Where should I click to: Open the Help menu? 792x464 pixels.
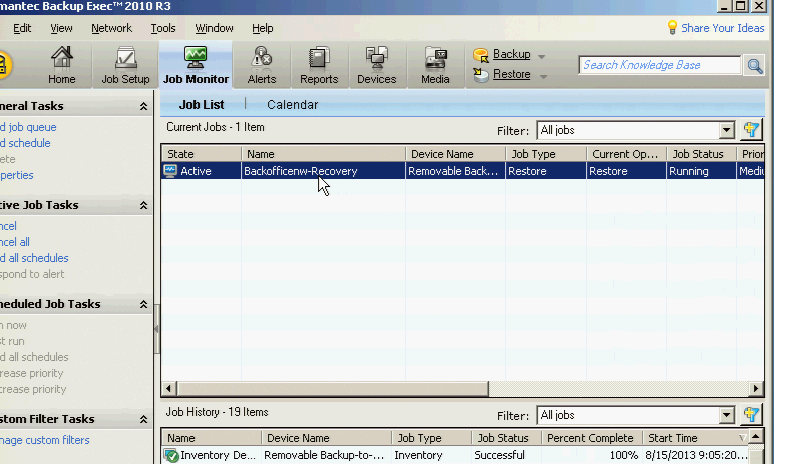pos(263,28)
